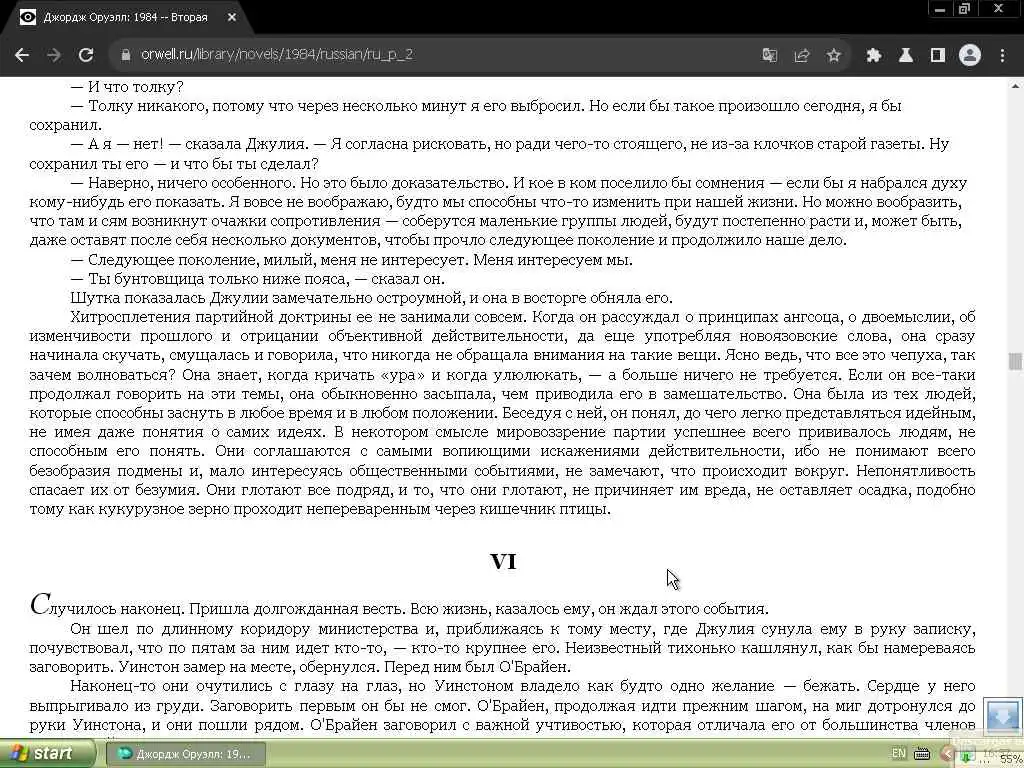Click the line 'Ты бунтовщица только ниже пояса'

(x=257, y=279)
